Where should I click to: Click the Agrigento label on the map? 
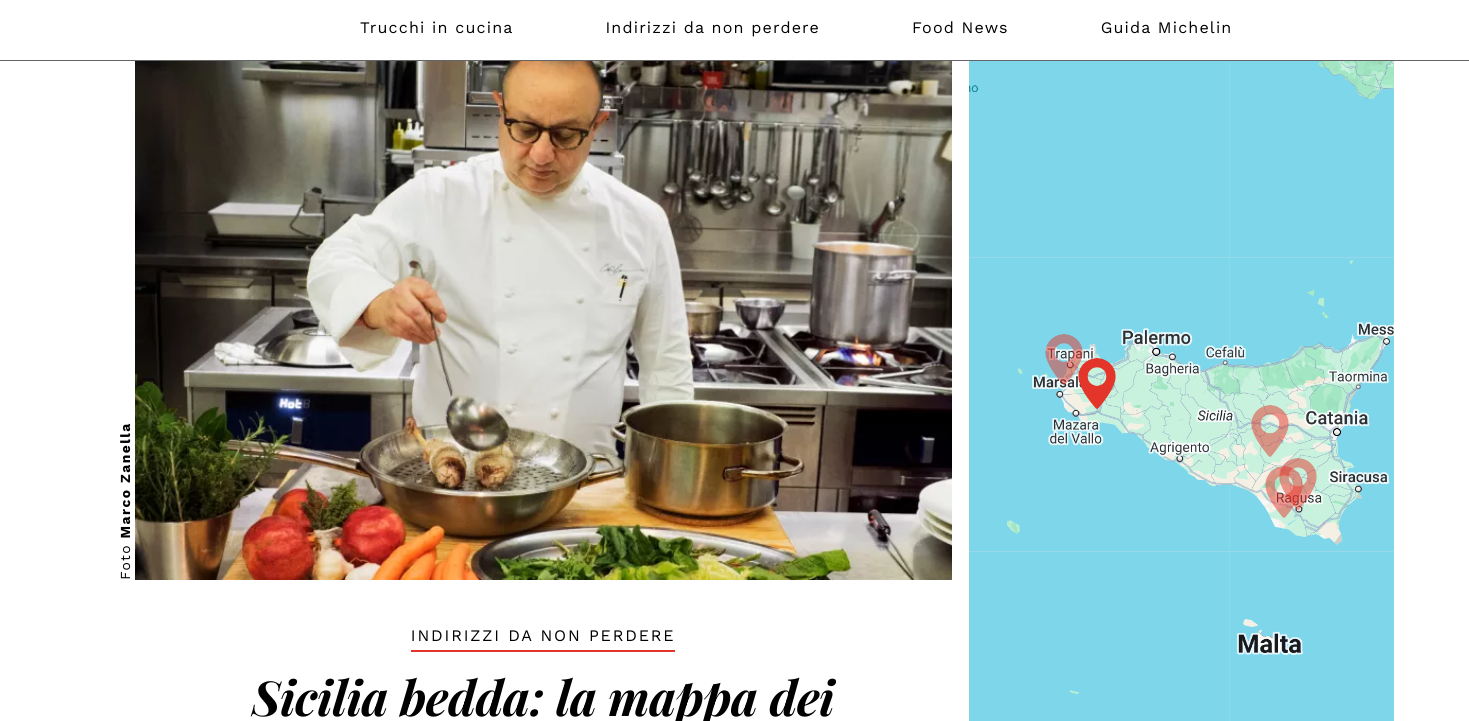(x=1179, y=448)
